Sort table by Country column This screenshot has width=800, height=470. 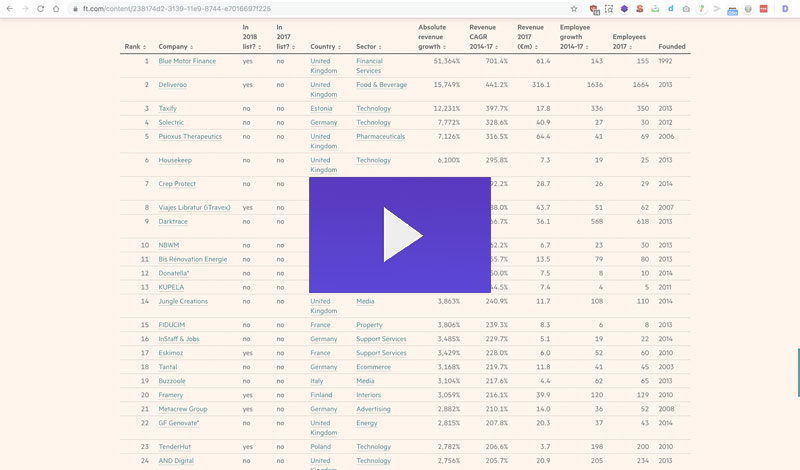click(326, 46)
